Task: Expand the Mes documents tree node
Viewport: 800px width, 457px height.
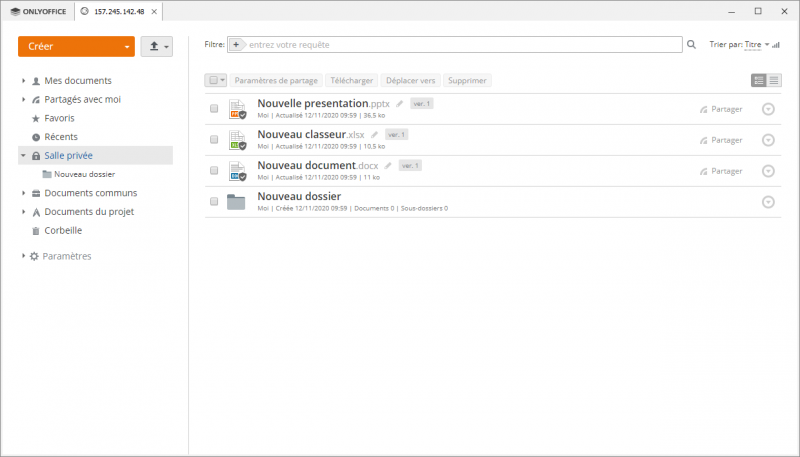Action: [x=23, y=81]
